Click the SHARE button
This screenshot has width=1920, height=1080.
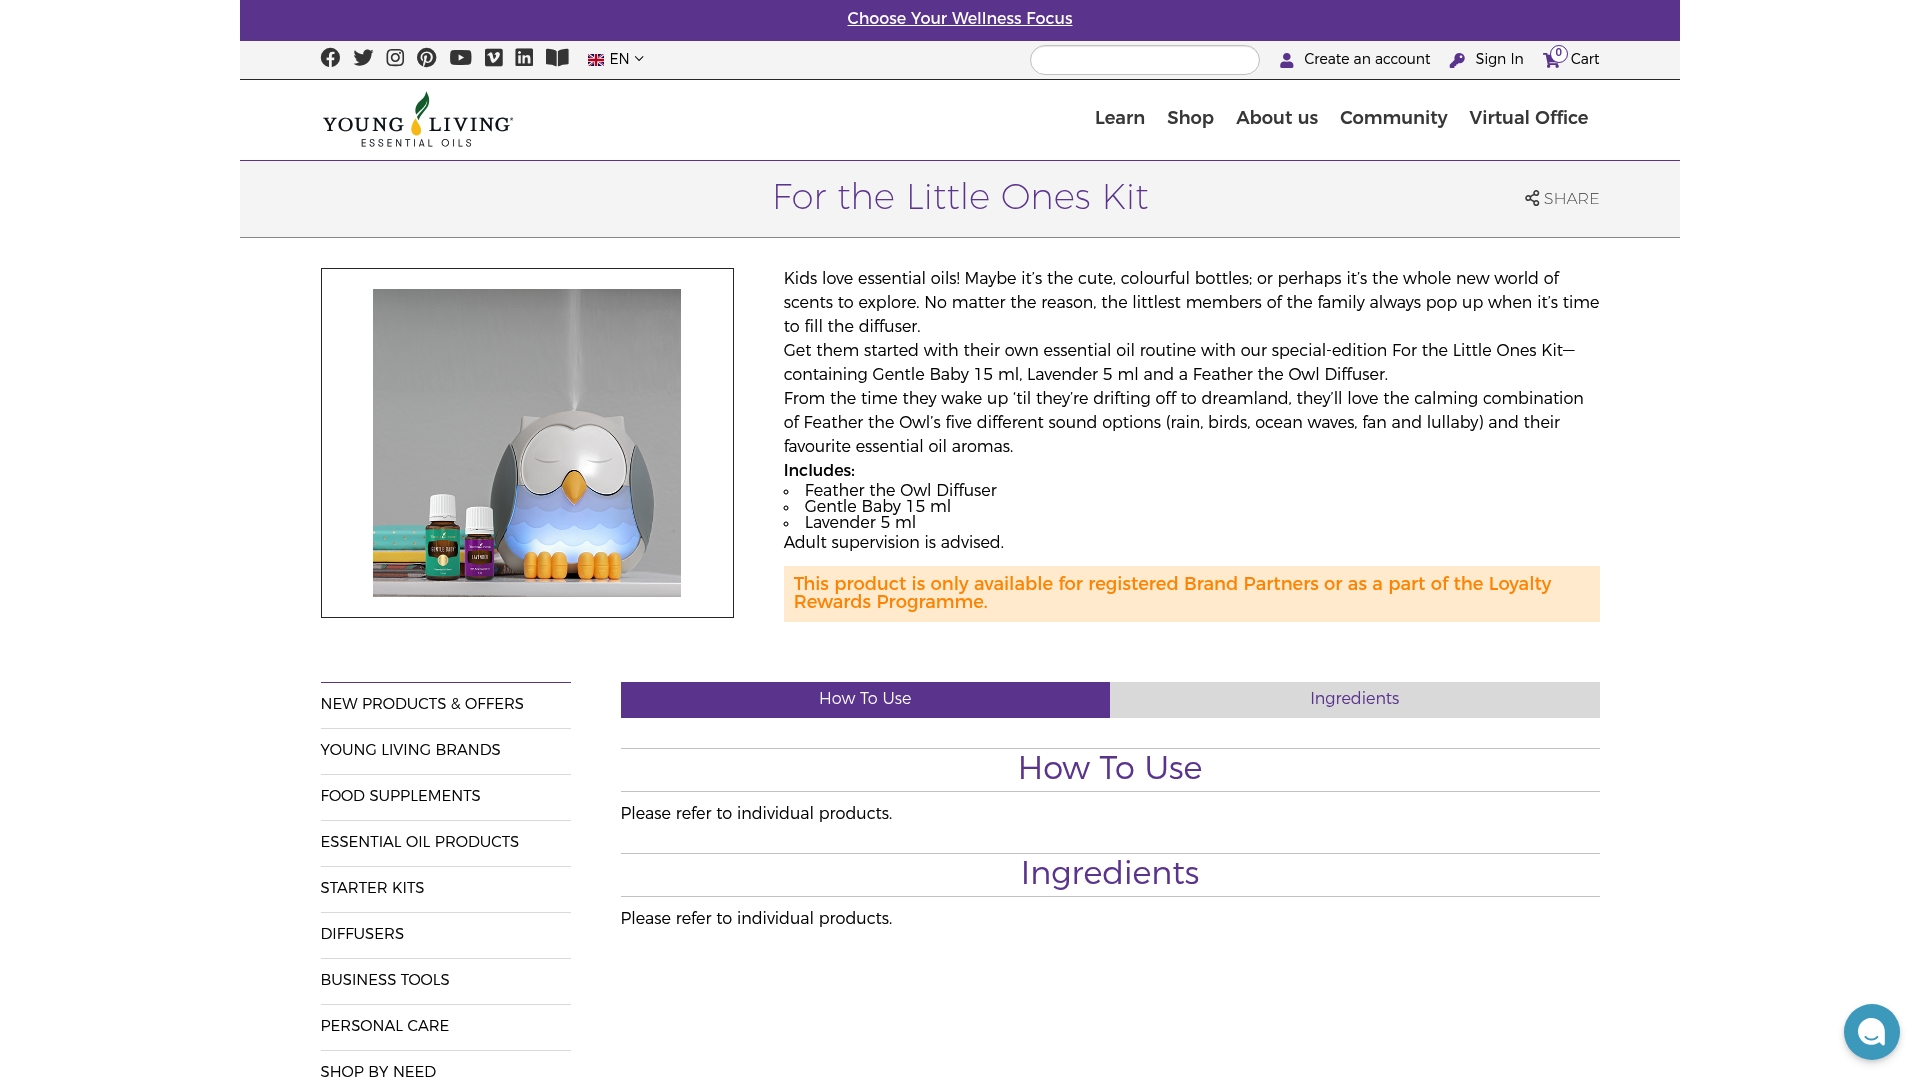(1562, 198)
